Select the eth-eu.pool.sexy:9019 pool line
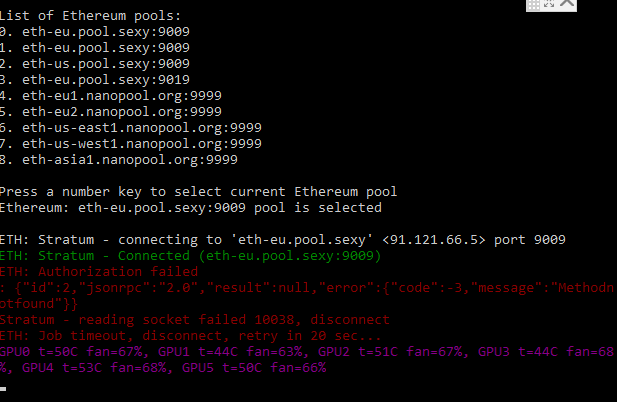618x402 pixels. [x=95, y=80]
